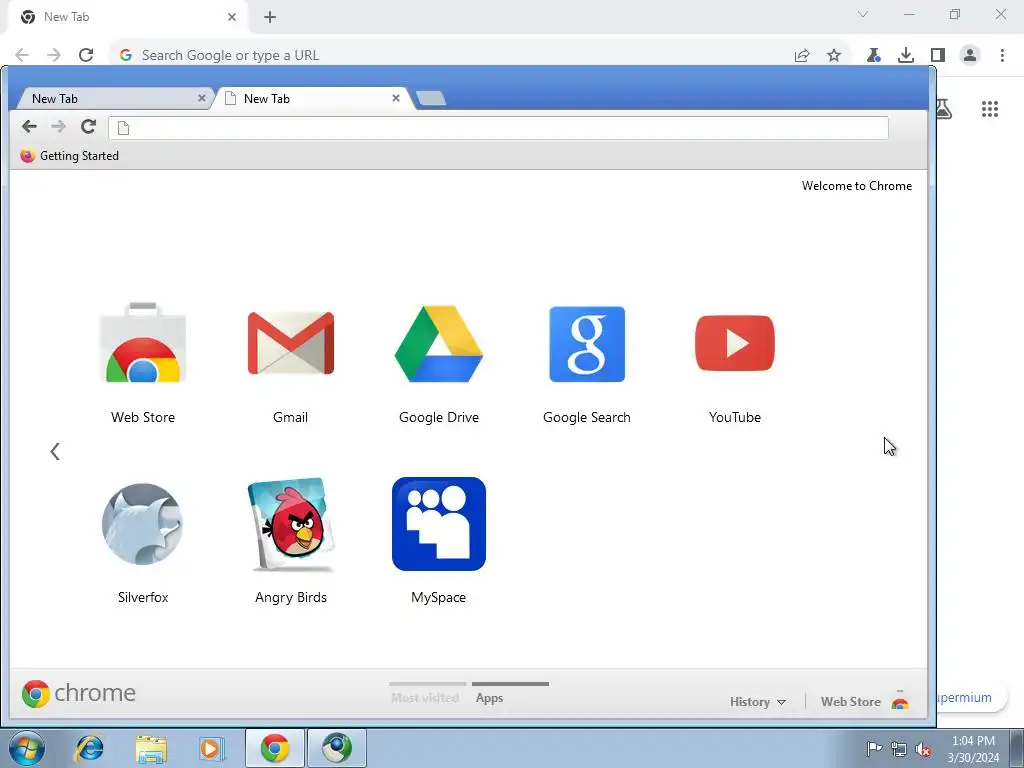
Task: Open the taskbar clock and date
Action: pyautogui.click(x=973, y=749)
